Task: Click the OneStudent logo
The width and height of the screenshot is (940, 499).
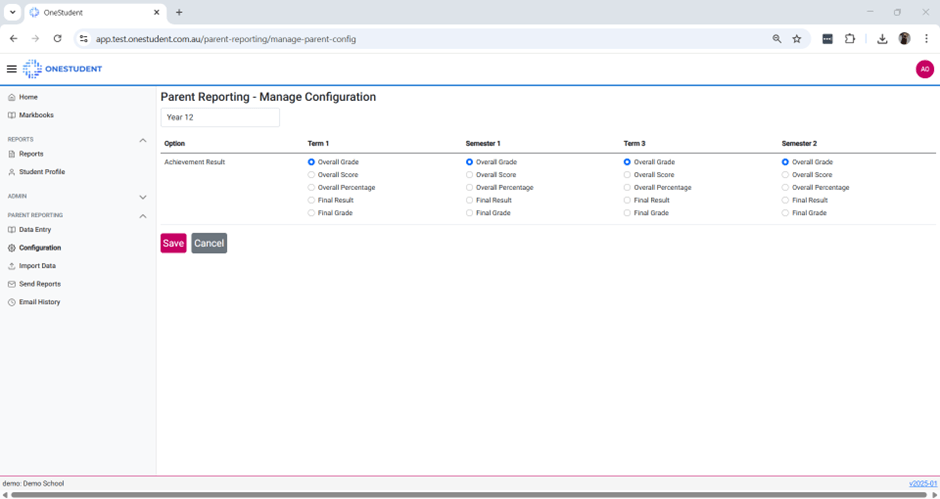Action: [x=63, y=69]
